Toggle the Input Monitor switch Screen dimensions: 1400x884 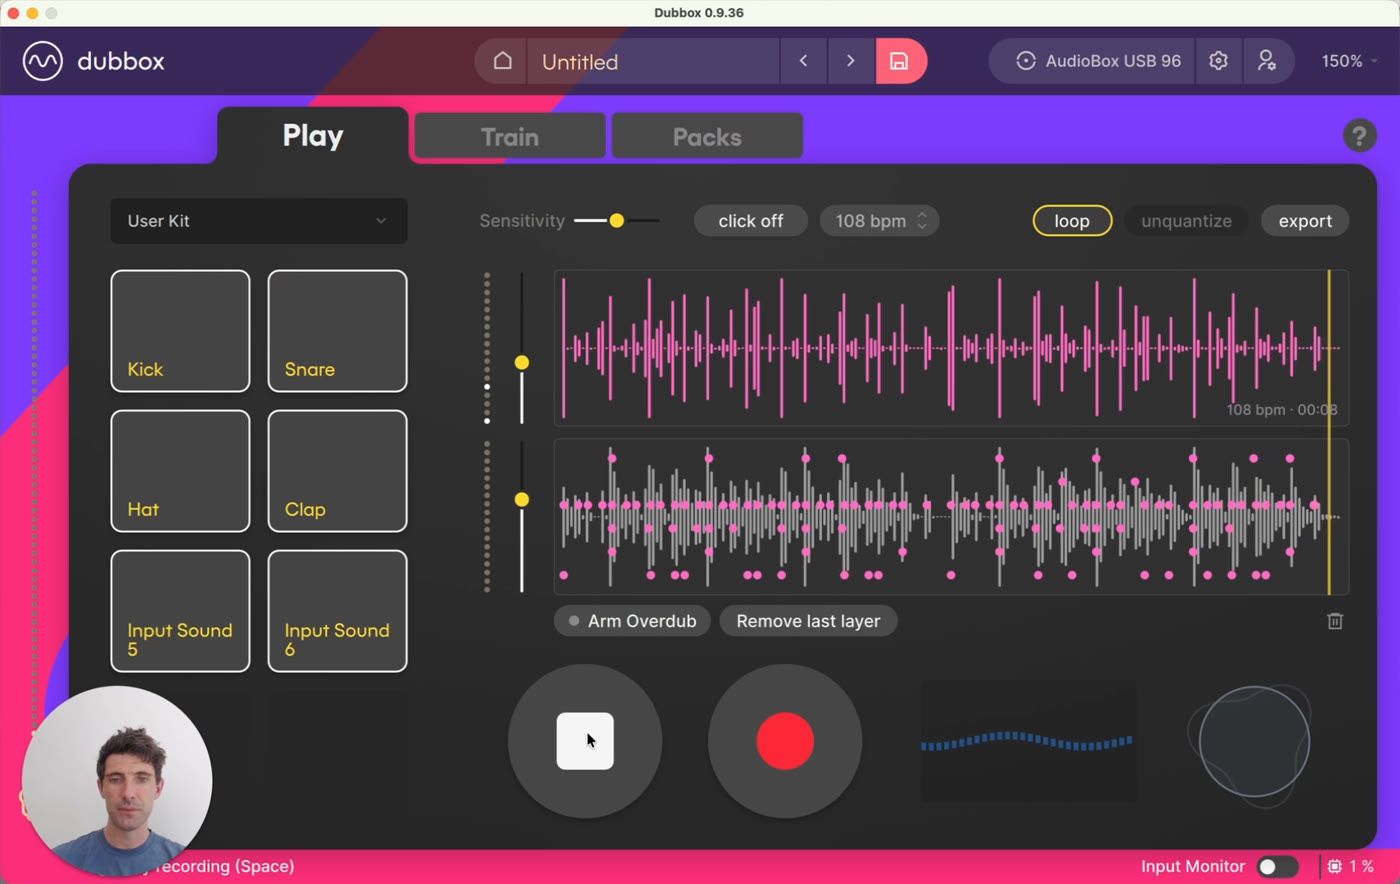1277,867
